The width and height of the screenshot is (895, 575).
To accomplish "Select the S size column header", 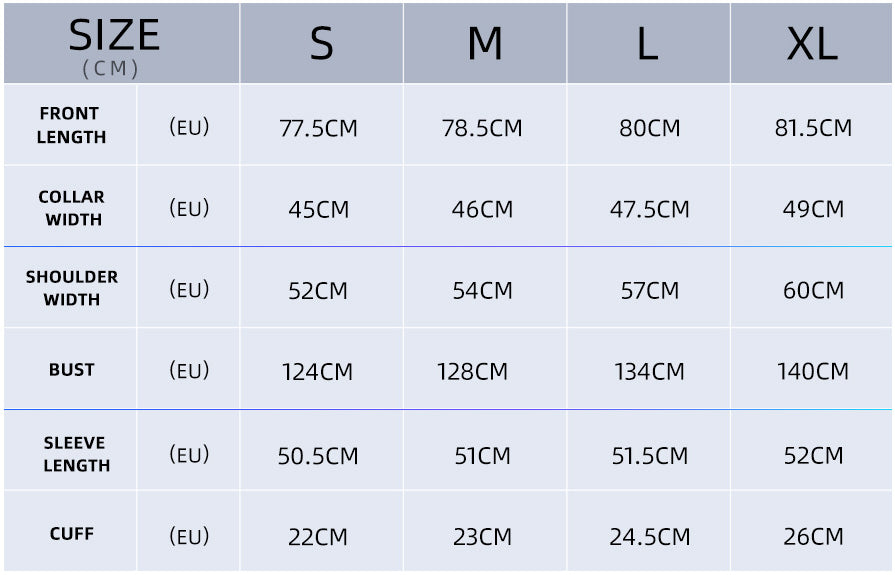I will pos(322,43).
